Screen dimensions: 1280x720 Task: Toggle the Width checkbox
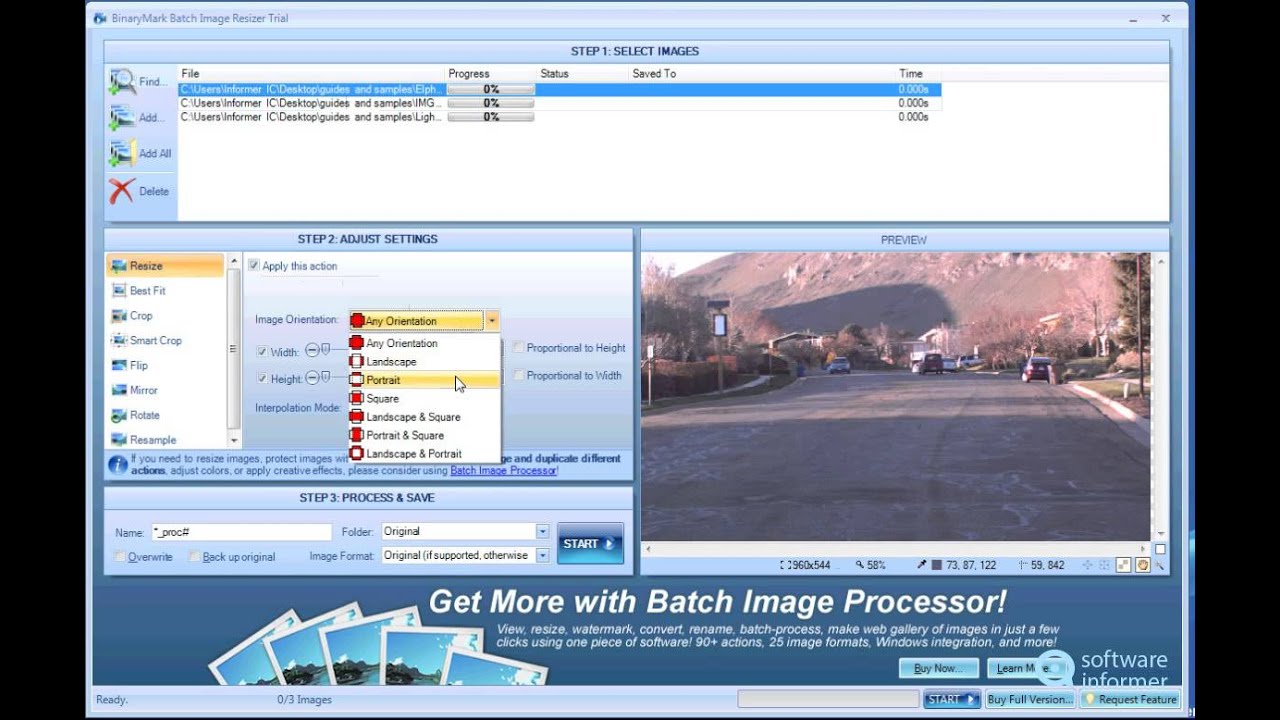[x=262, y=351]
